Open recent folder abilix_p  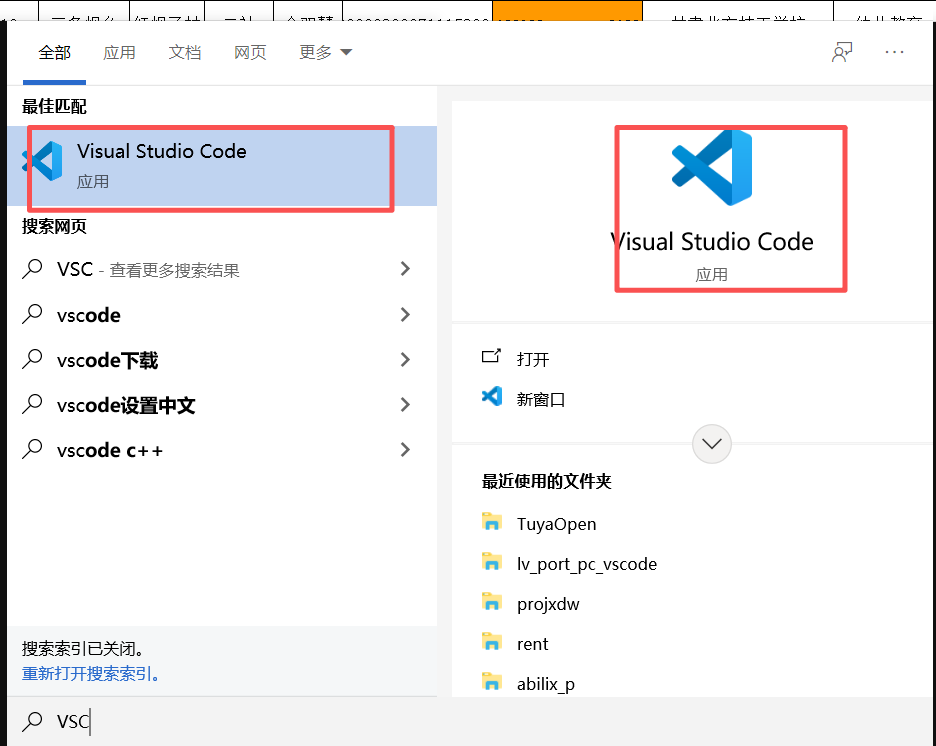[x=546, y=684]
